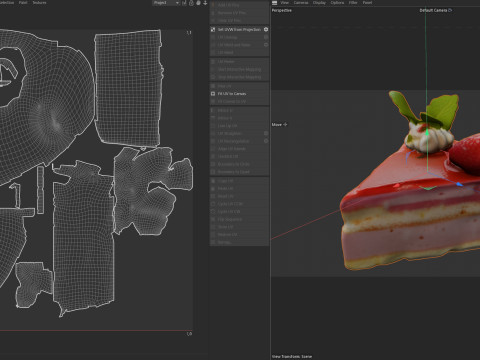Open the viewport Cameras menu
This screenshot has height=360, width=480.
[301, 3]
